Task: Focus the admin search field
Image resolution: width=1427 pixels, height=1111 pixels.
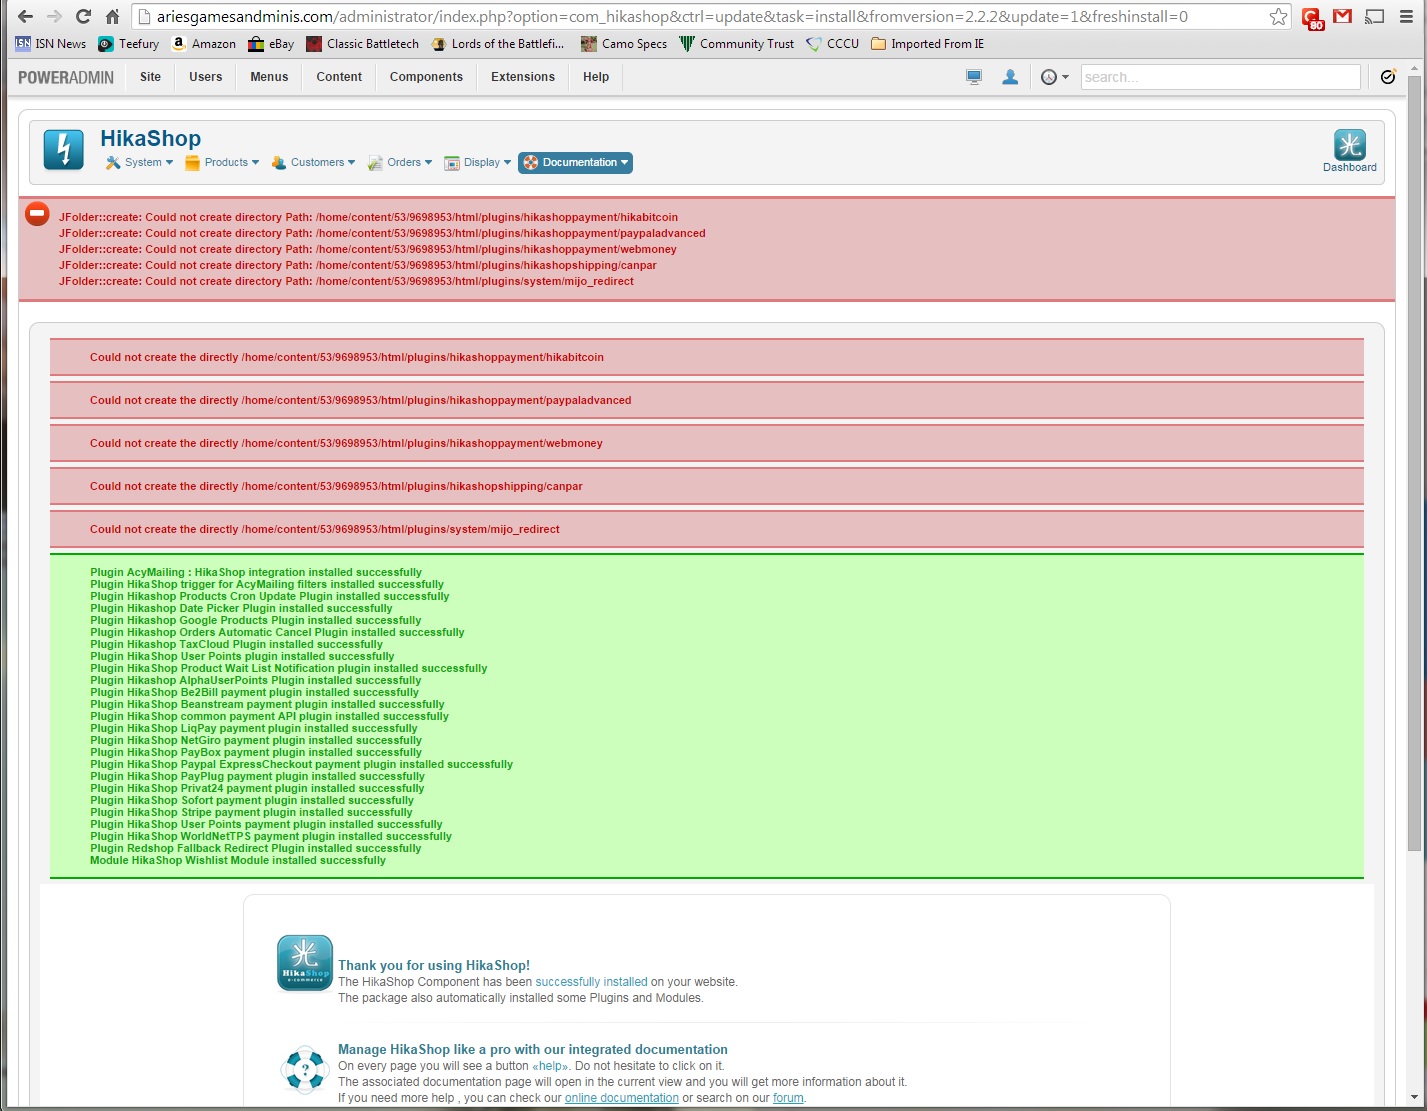Action: pos(1220,77)
